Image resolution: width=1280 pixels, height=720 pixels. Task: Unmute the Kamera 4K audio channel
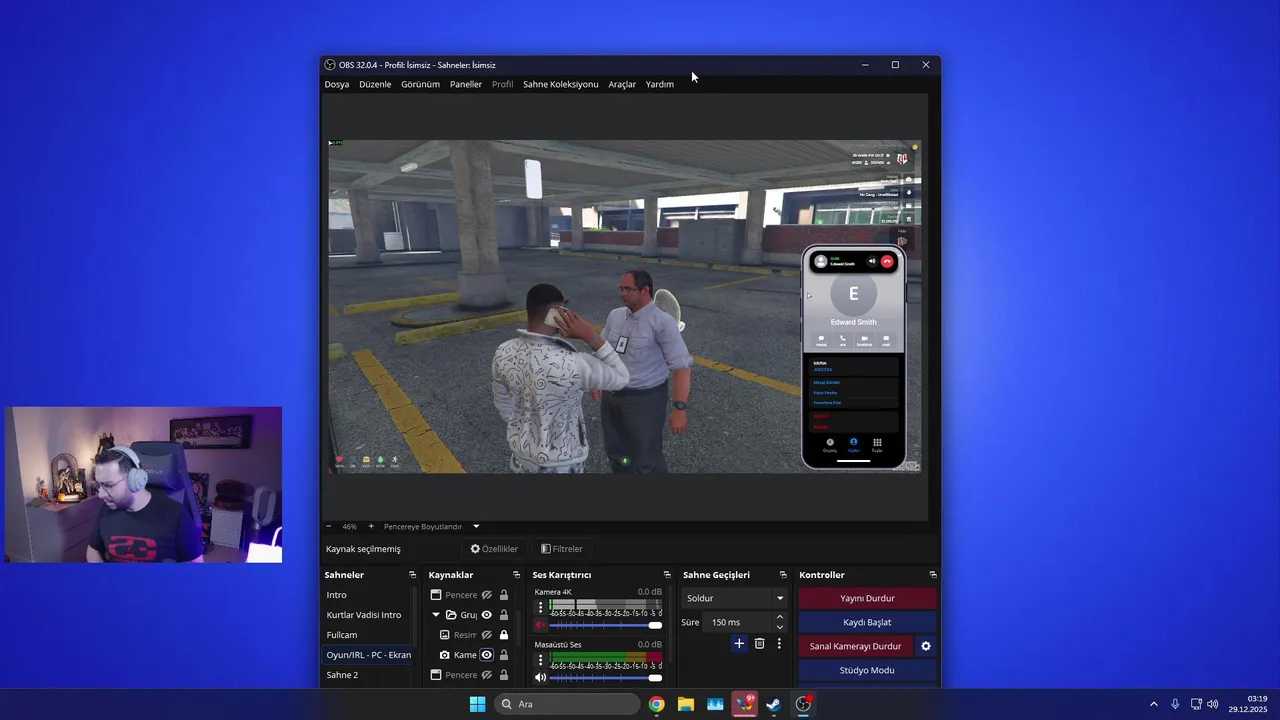tap(541, 625)
